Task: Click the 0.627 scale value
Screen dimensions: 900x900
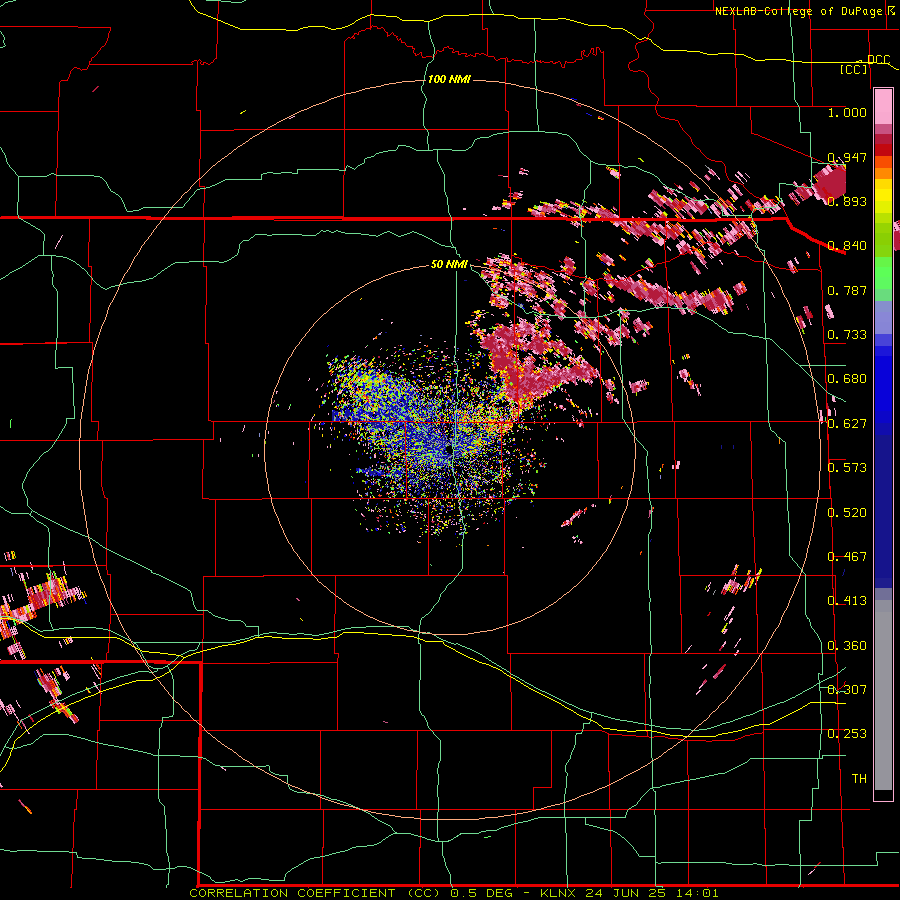Action: (847, 424)
